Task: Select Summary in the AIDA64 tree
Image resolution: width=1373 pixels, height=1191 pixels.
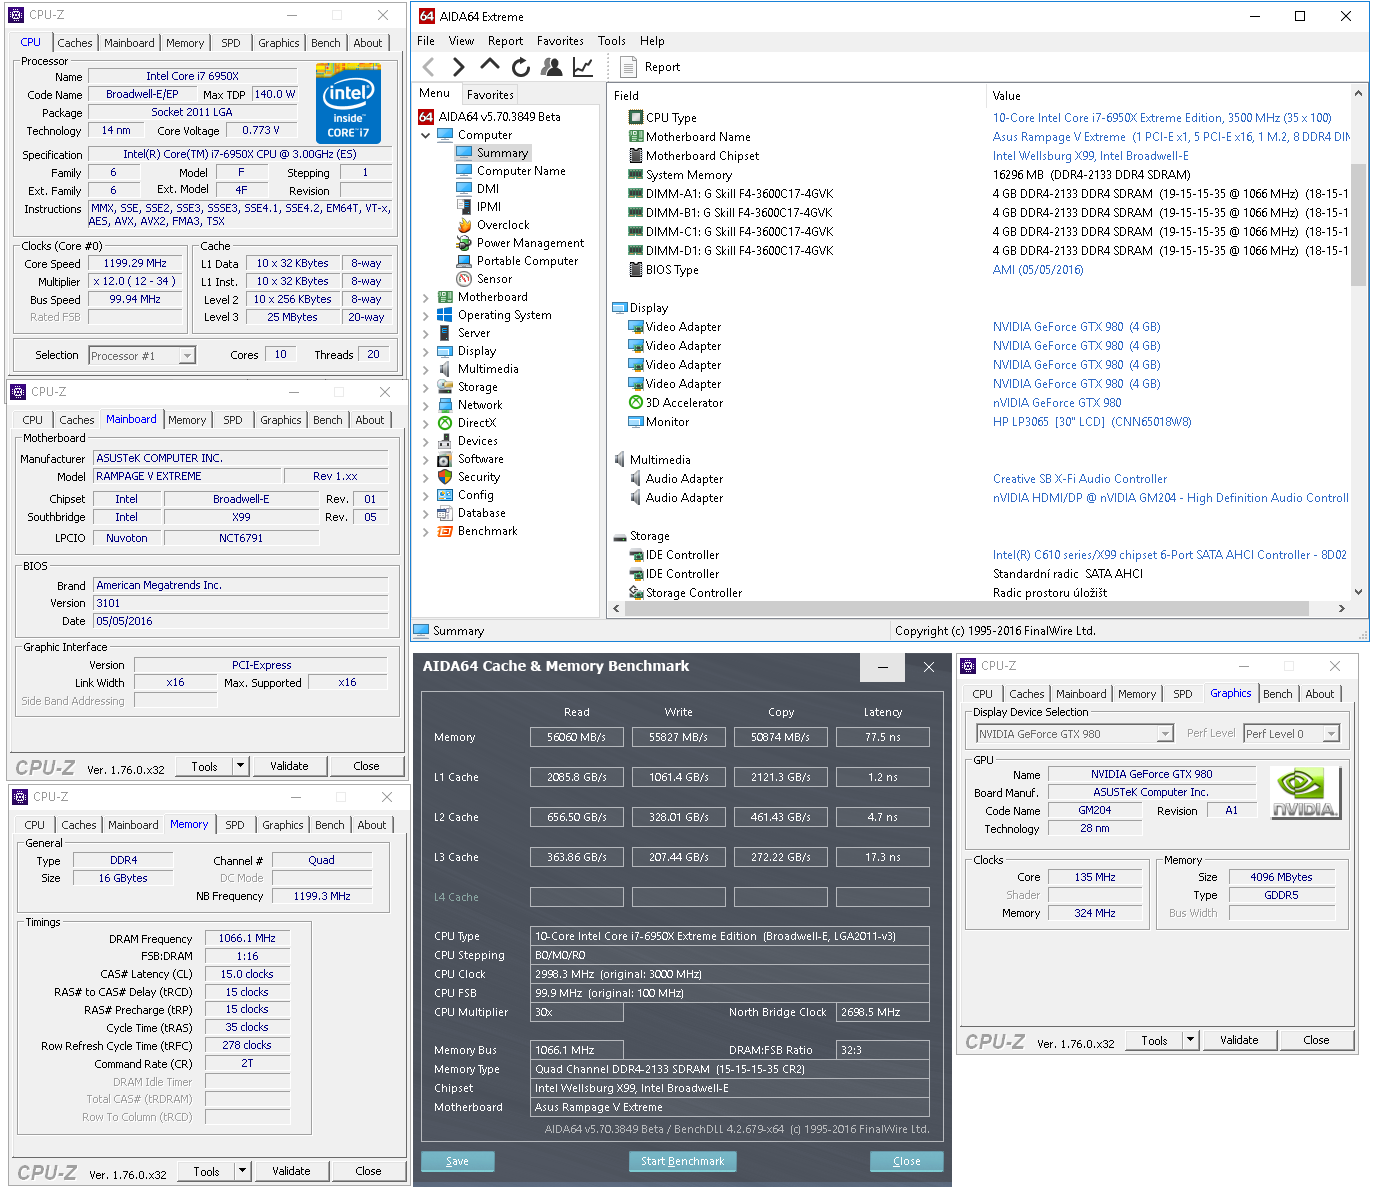Action: [502, 153]
